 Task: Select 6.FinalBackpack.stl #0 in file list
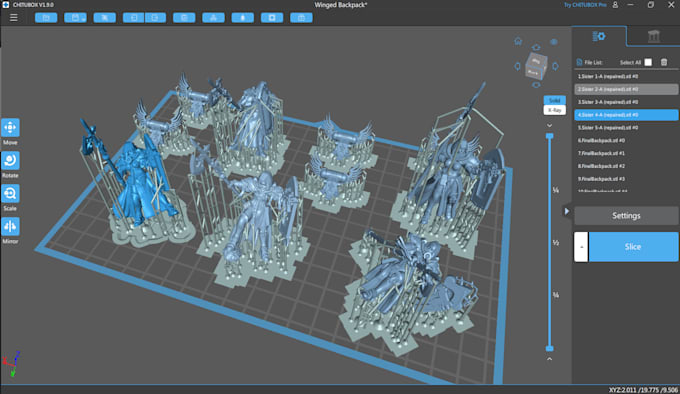pos(626,140)
